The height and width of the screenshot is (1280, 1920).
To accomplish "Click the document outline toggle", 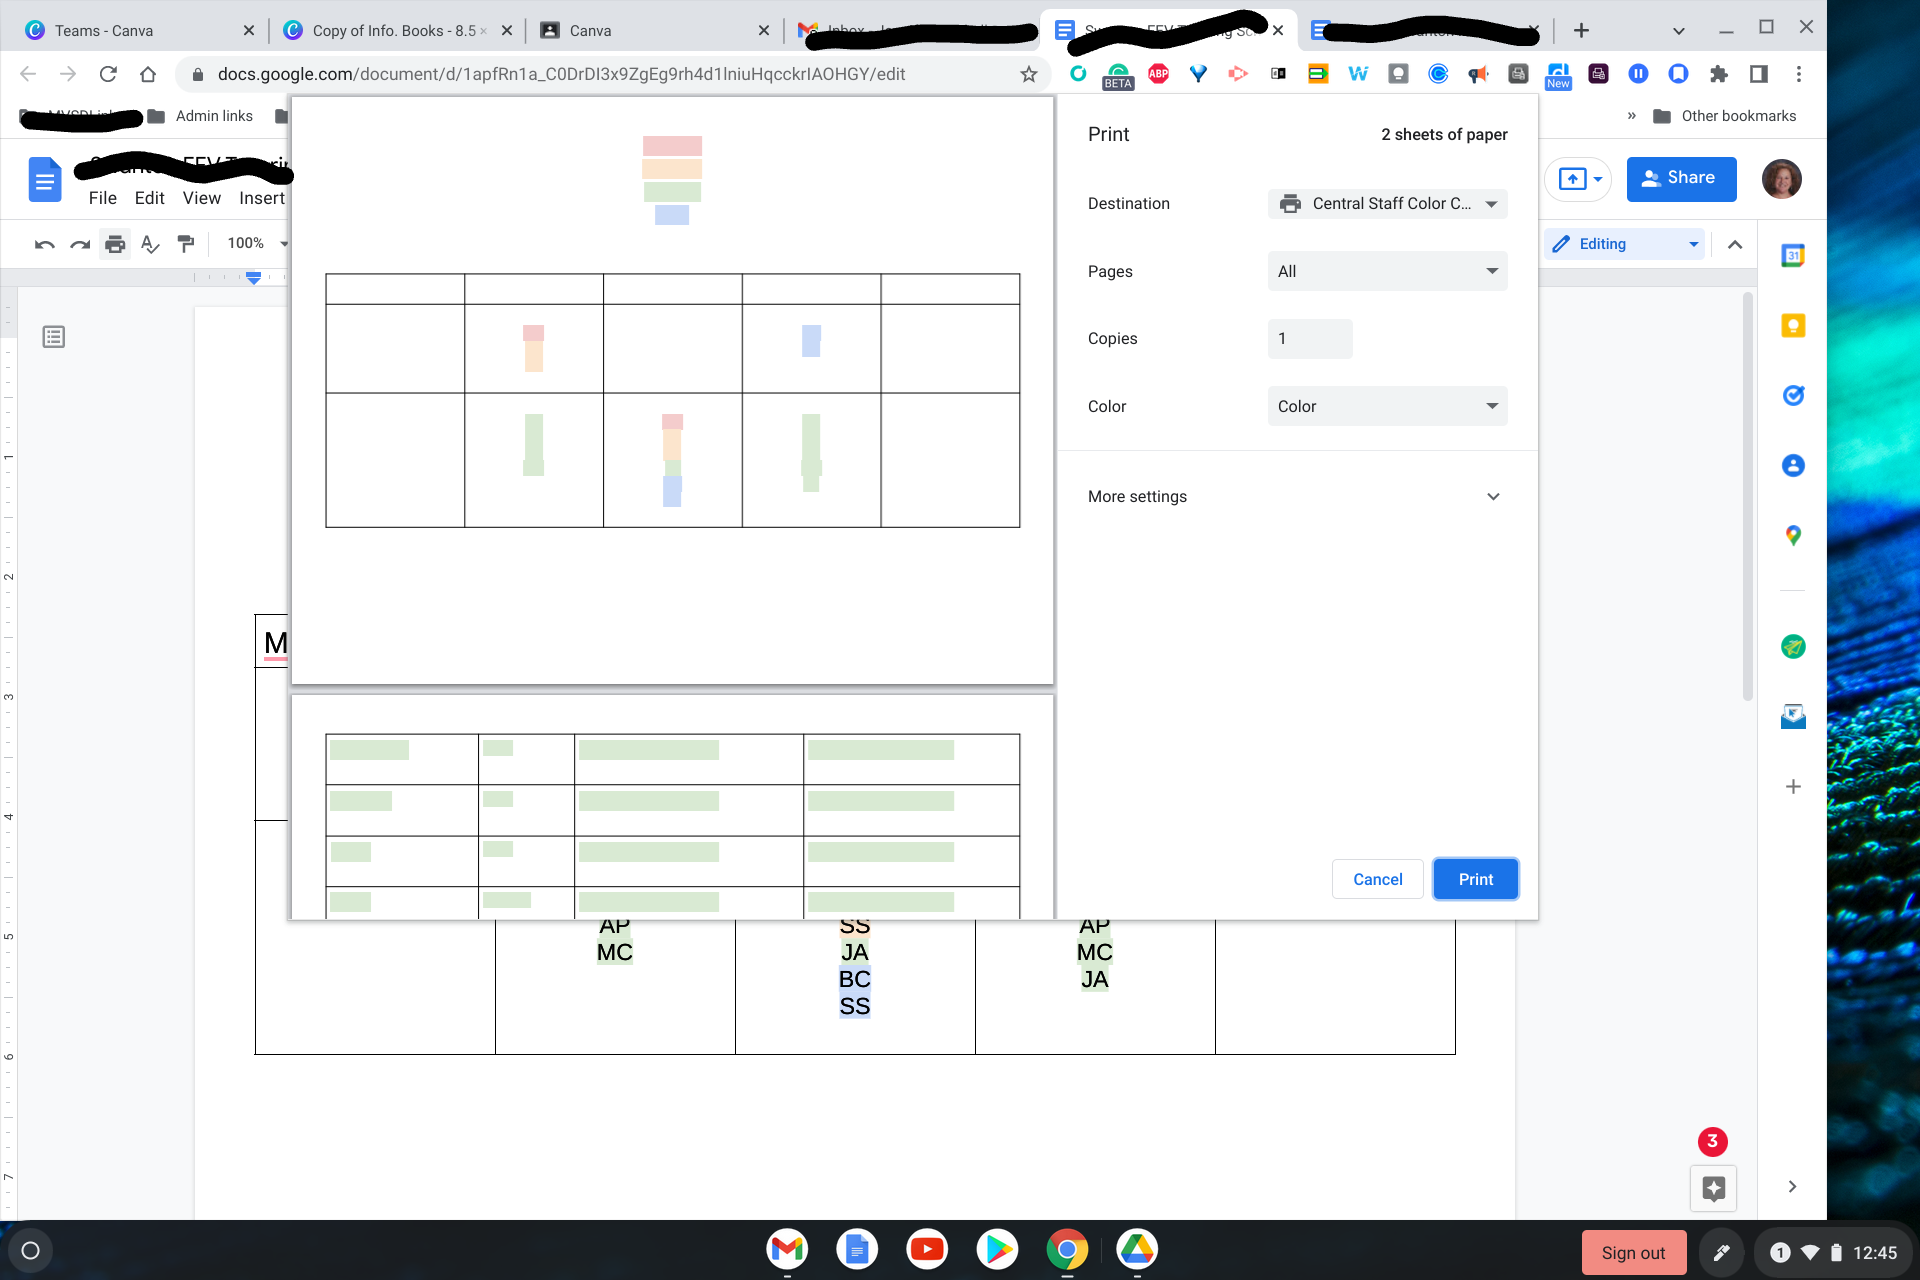I will 52,336.
